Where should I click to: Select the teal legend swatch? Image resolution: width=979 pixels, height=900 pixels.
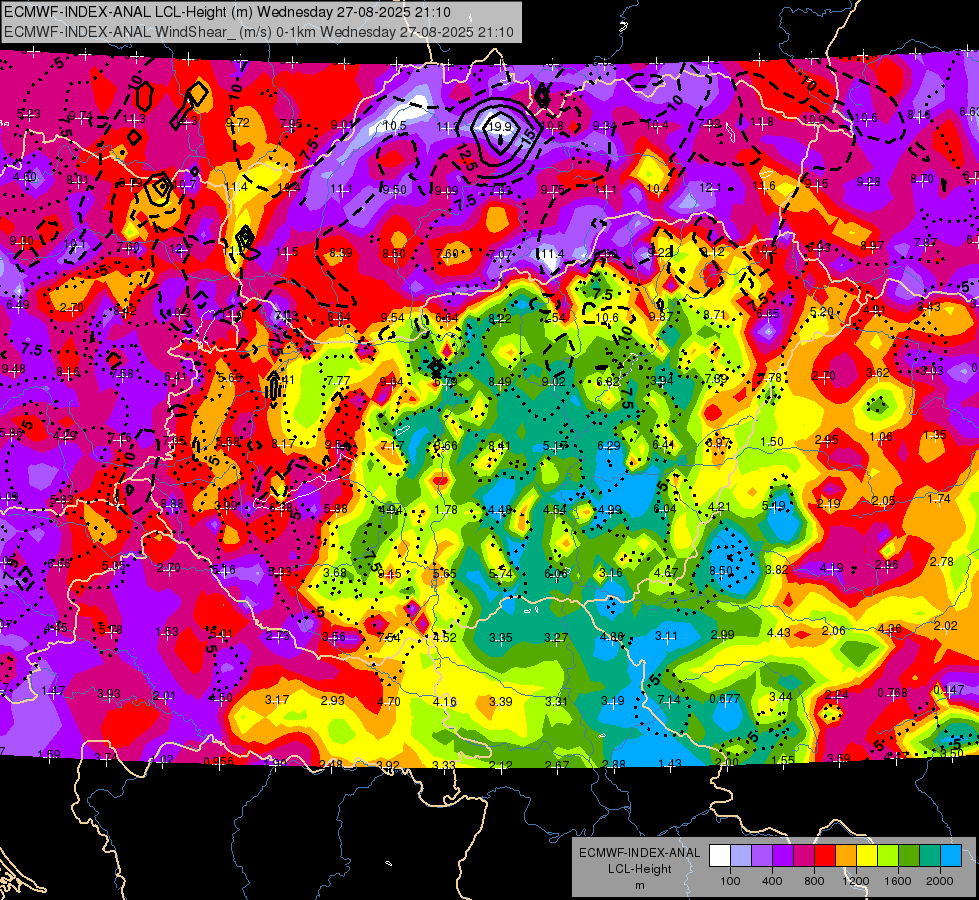pos(930,856)
